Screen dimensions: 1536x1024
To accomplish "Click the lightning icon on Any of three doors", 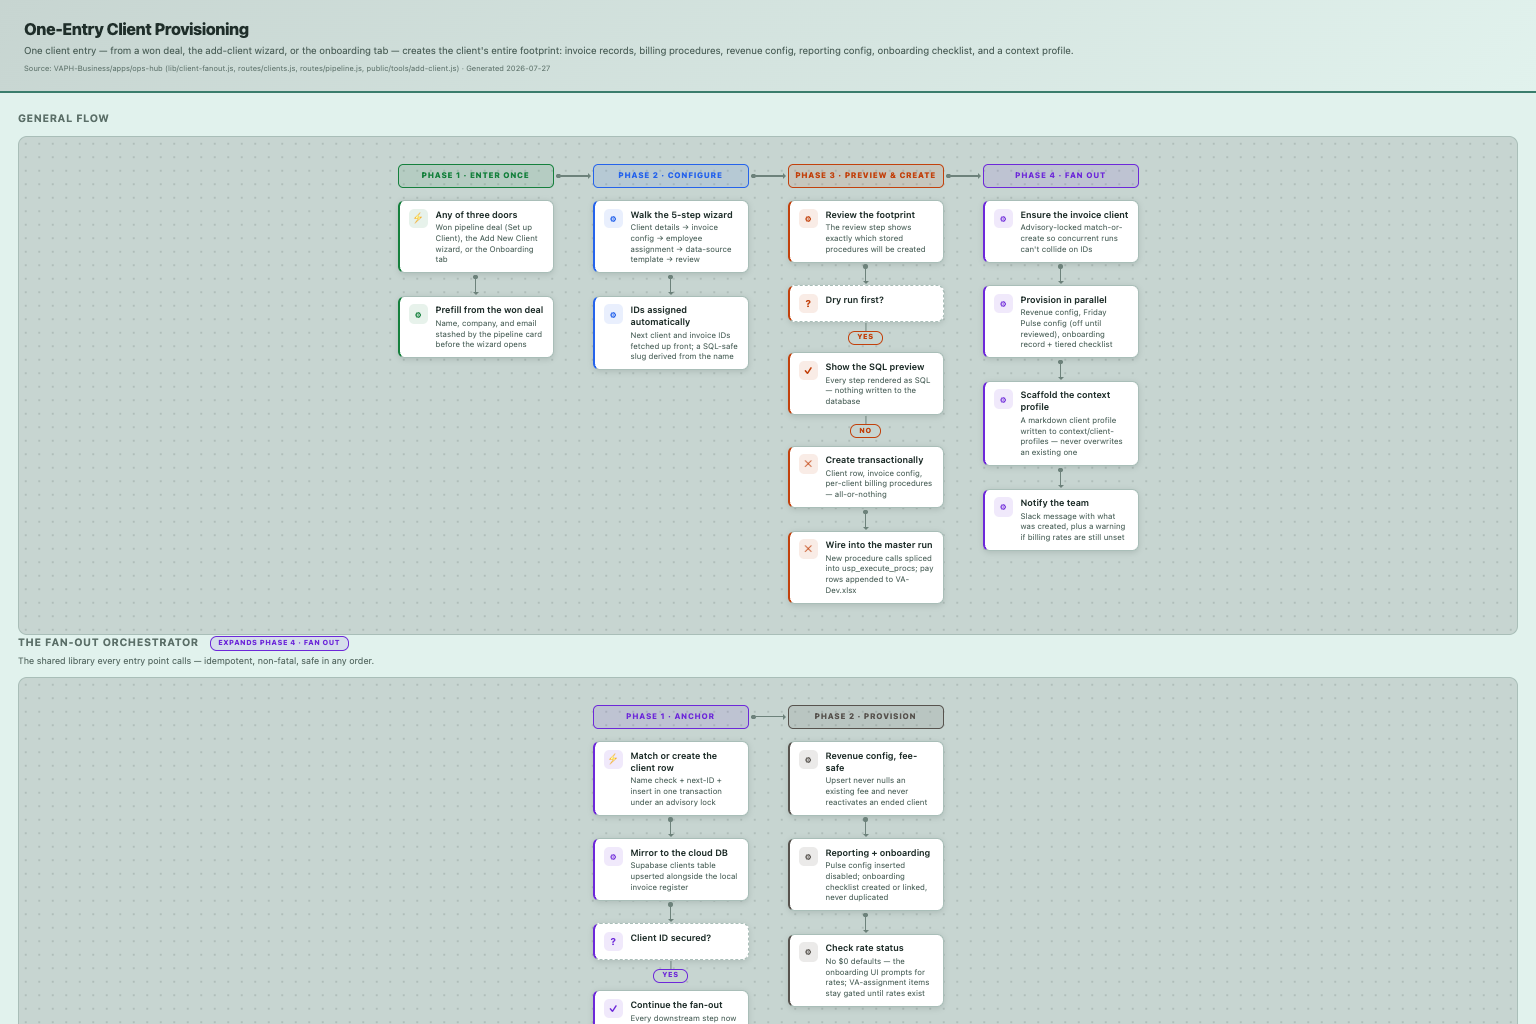I will tap(418, 218).
